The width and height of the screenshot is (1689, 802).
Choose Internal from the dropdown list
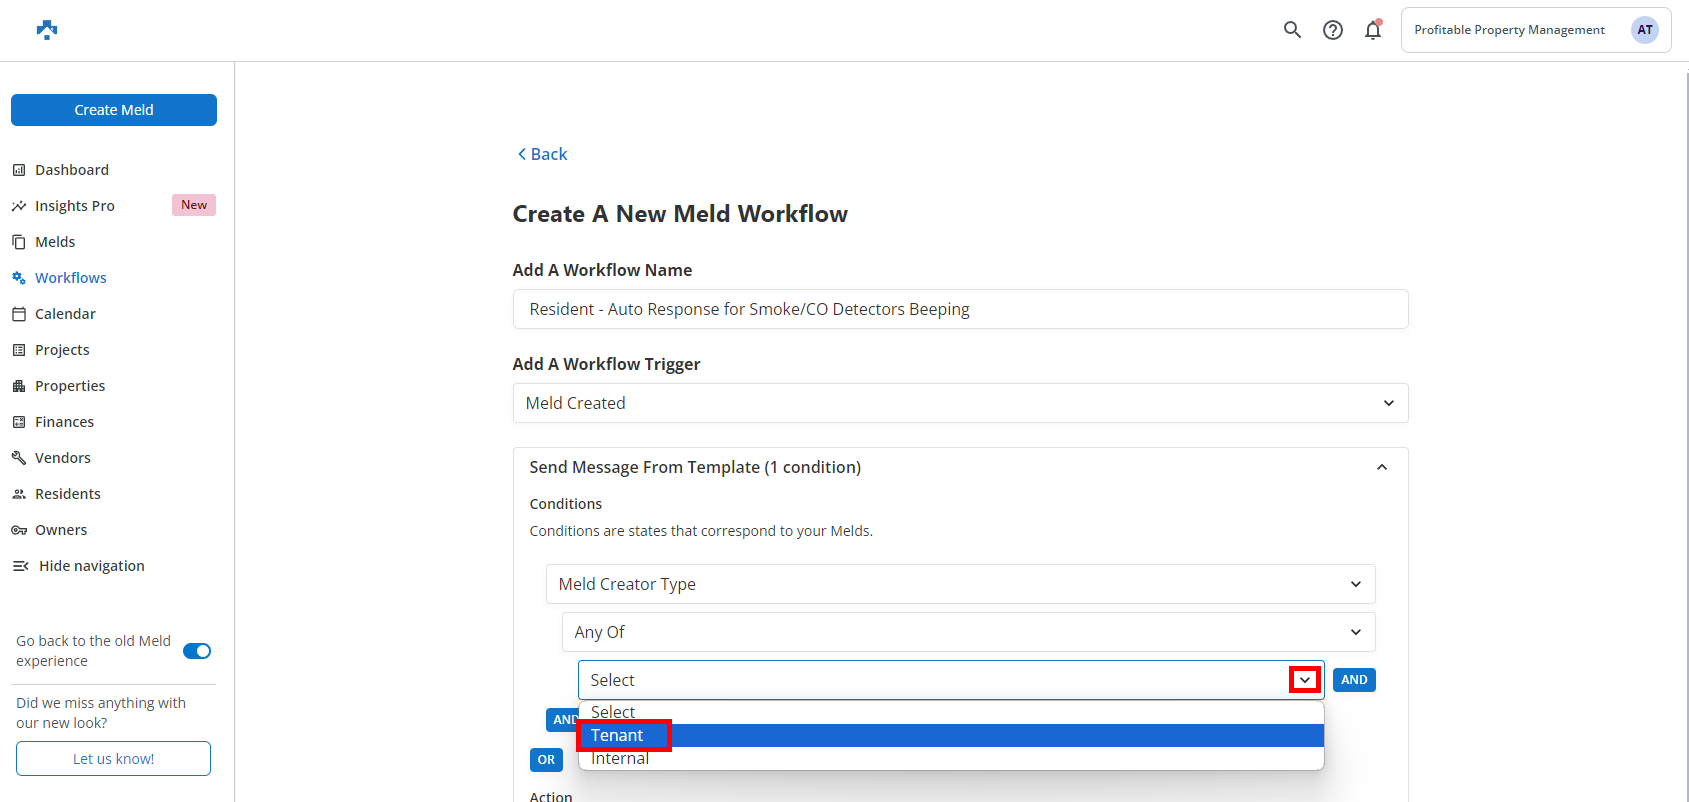pyautogui.click(x=620, y=759)
